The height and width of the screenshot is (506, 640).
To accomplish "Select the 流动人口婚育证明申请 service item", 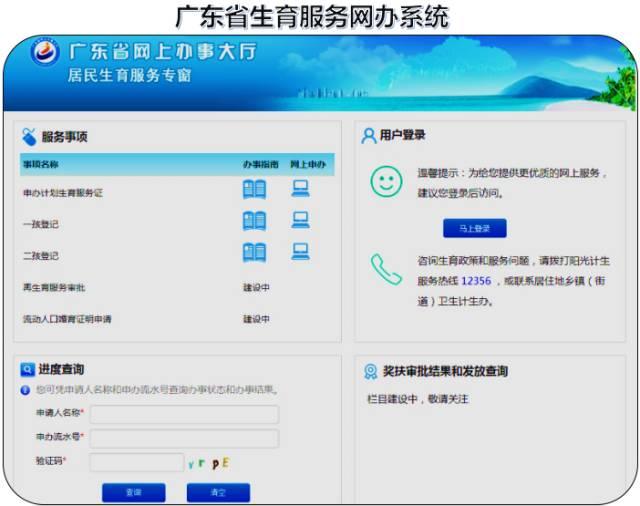I will point(67,319).
